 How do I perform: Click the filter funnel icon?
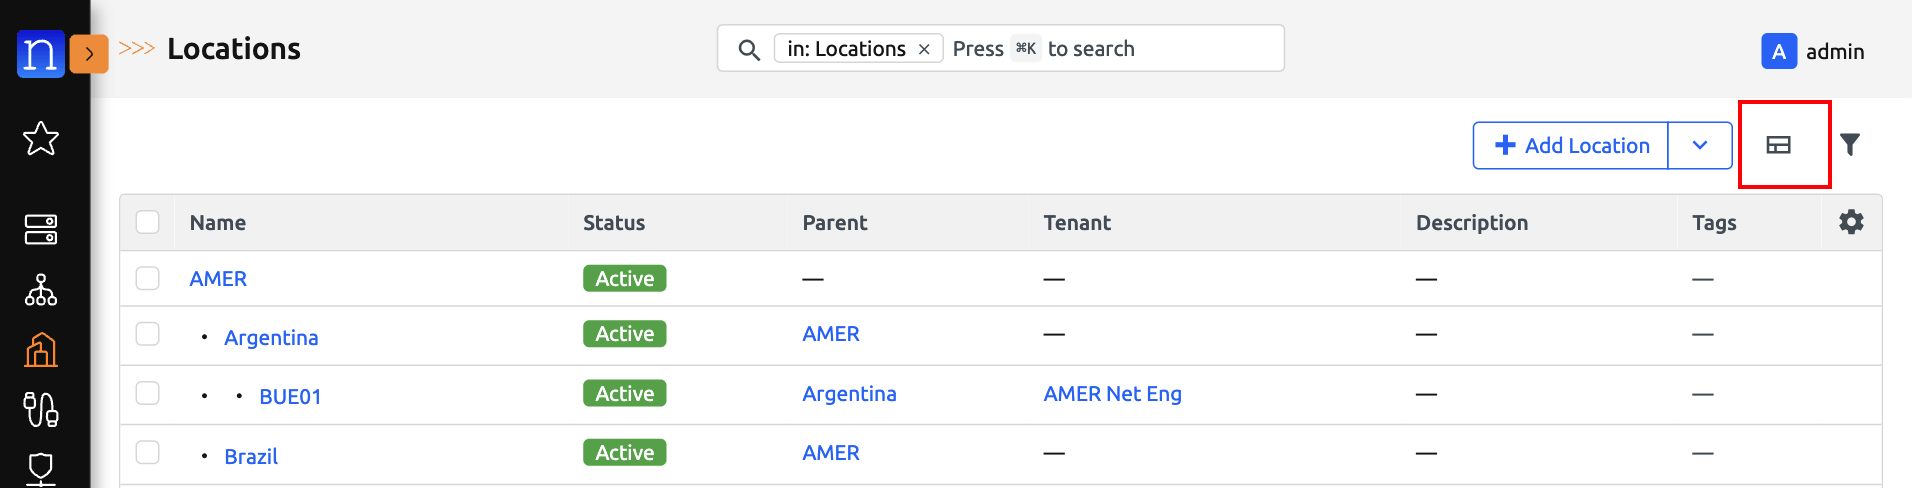(x=1850, y=145)
